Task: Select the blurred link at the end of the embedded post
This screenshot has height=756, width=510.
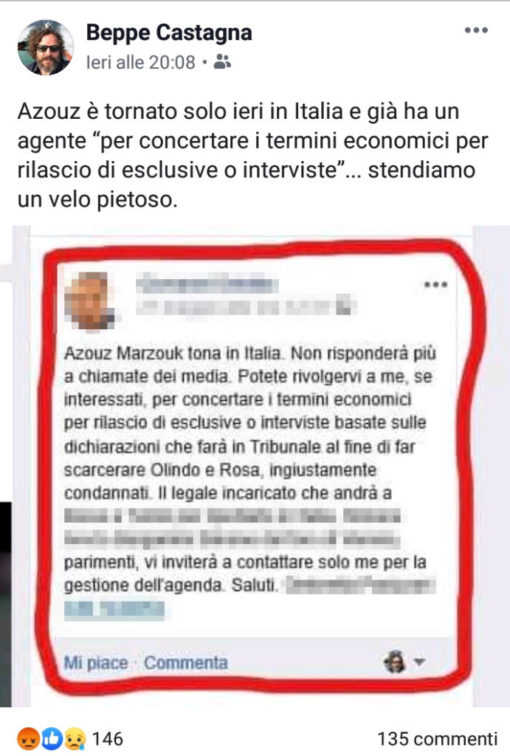Action: 114,610
